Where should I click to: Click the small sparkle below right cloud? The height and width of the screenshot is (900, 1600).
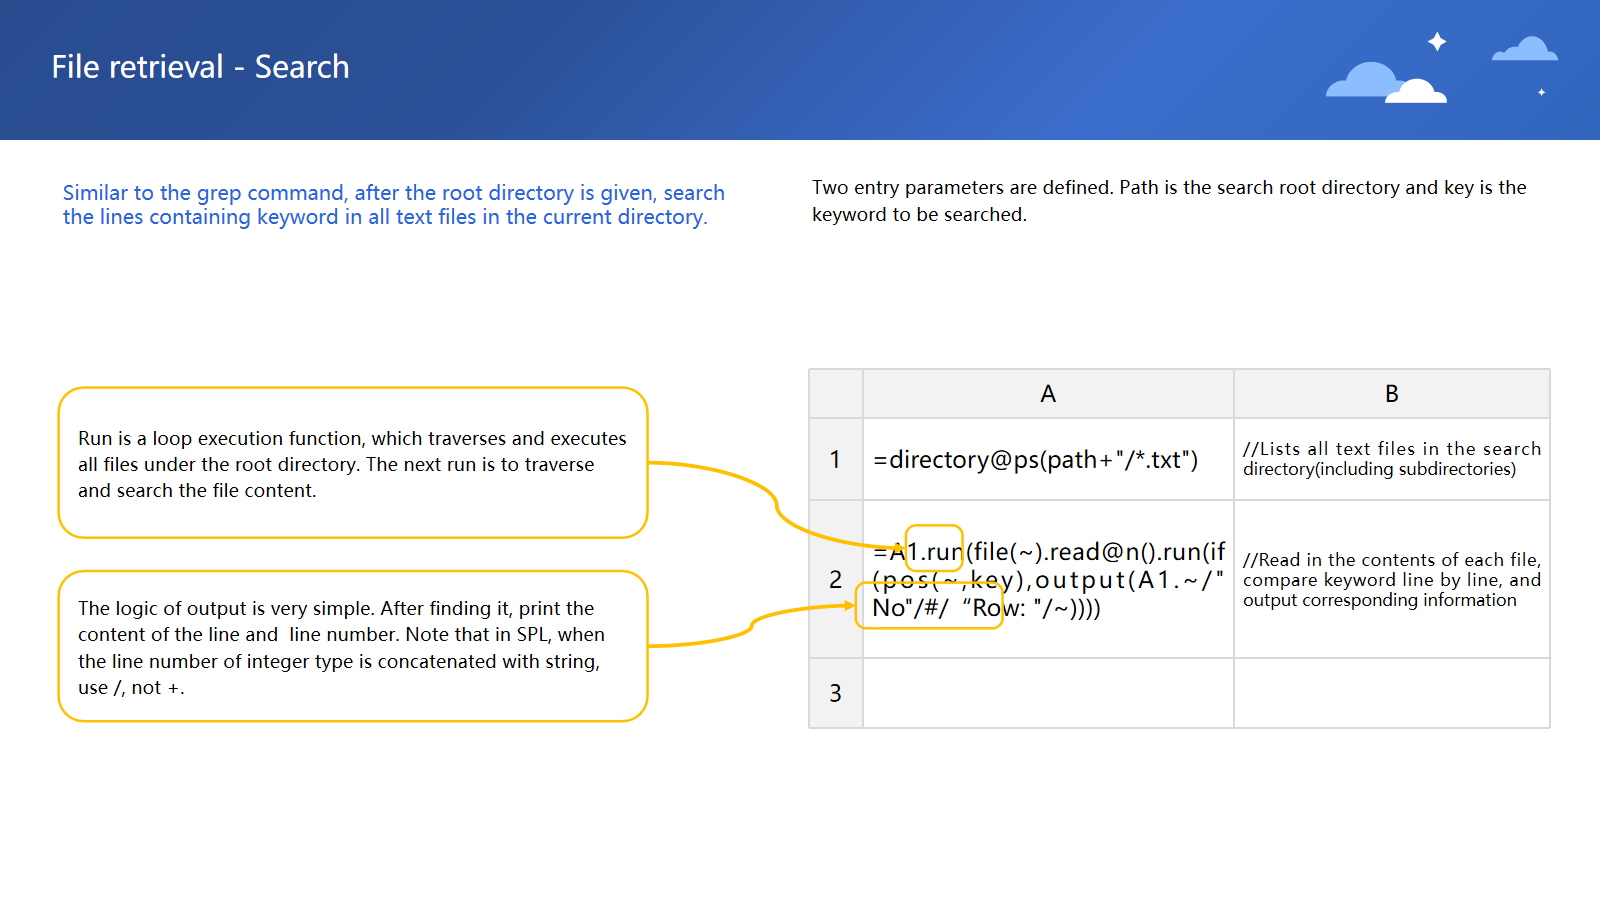click(x=1541, y=92)
